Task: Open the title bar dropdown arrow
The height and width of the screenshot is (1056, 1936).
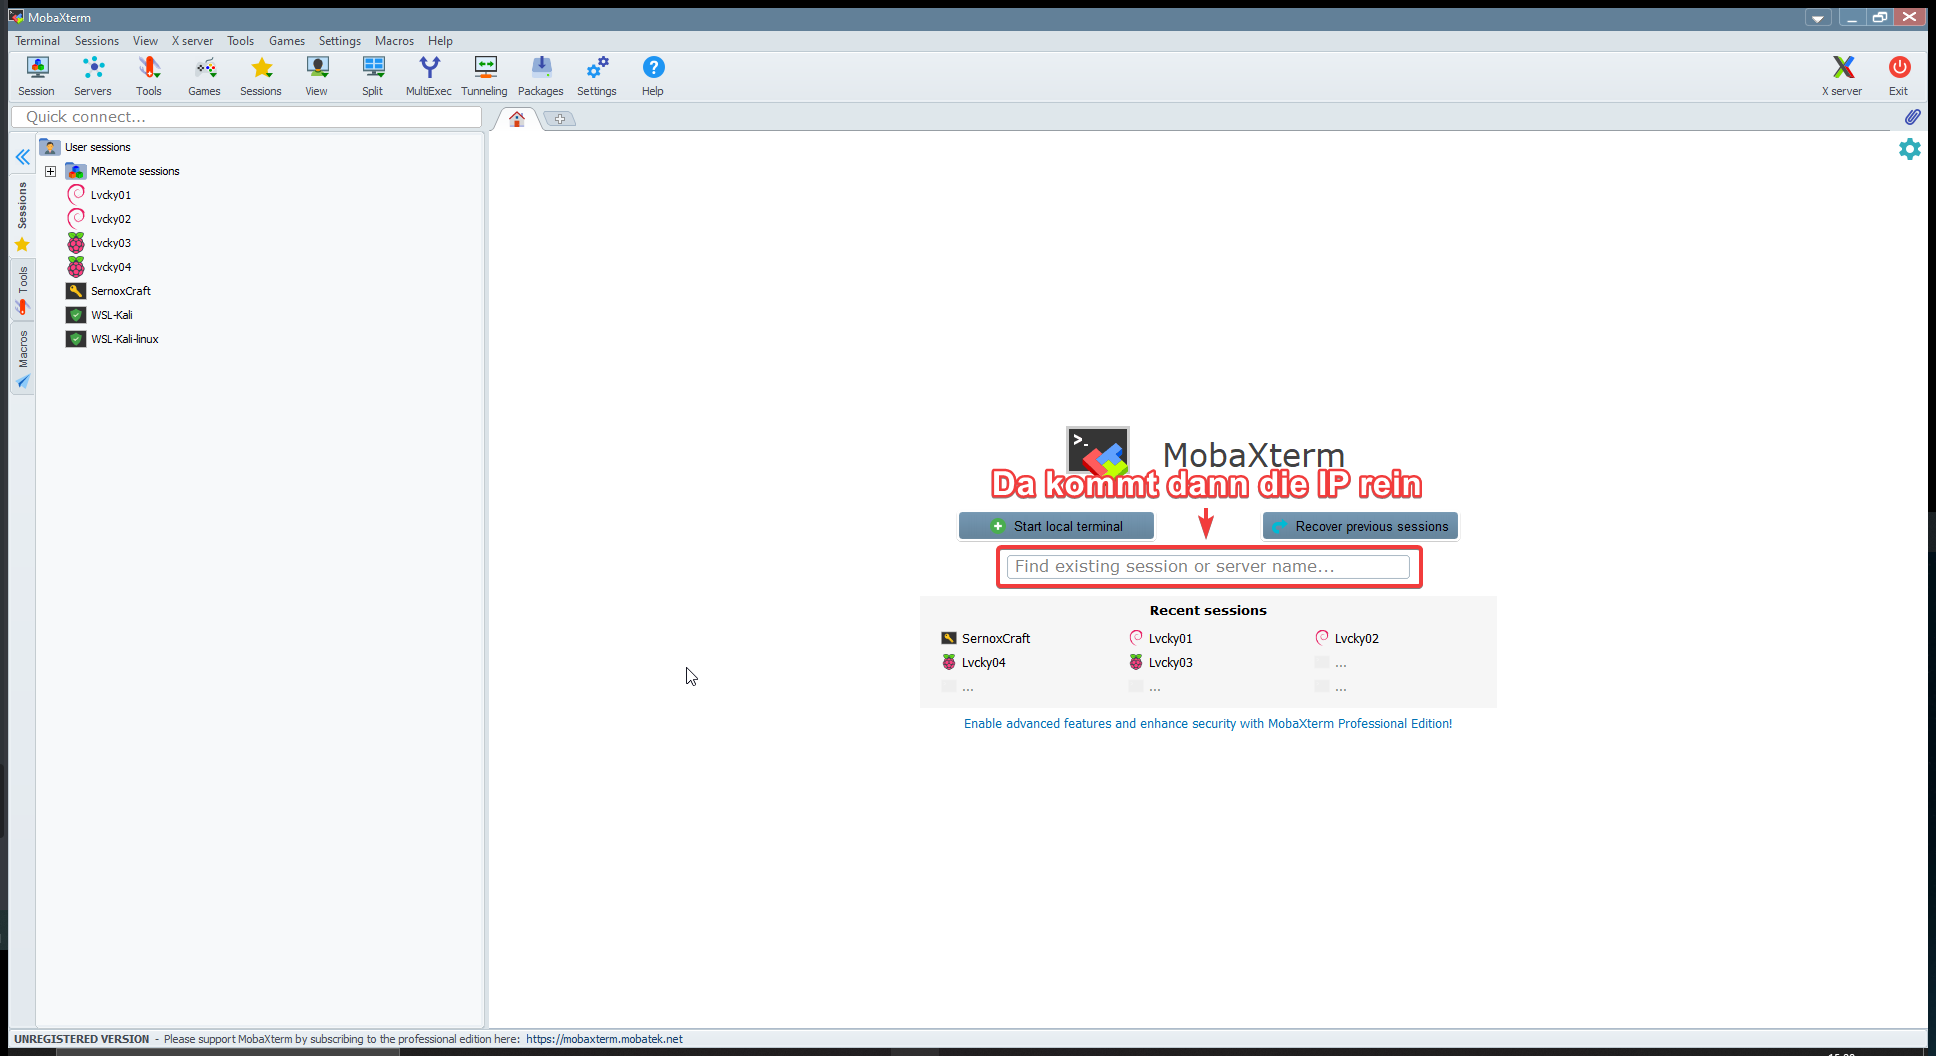Action: point(1817,18)
